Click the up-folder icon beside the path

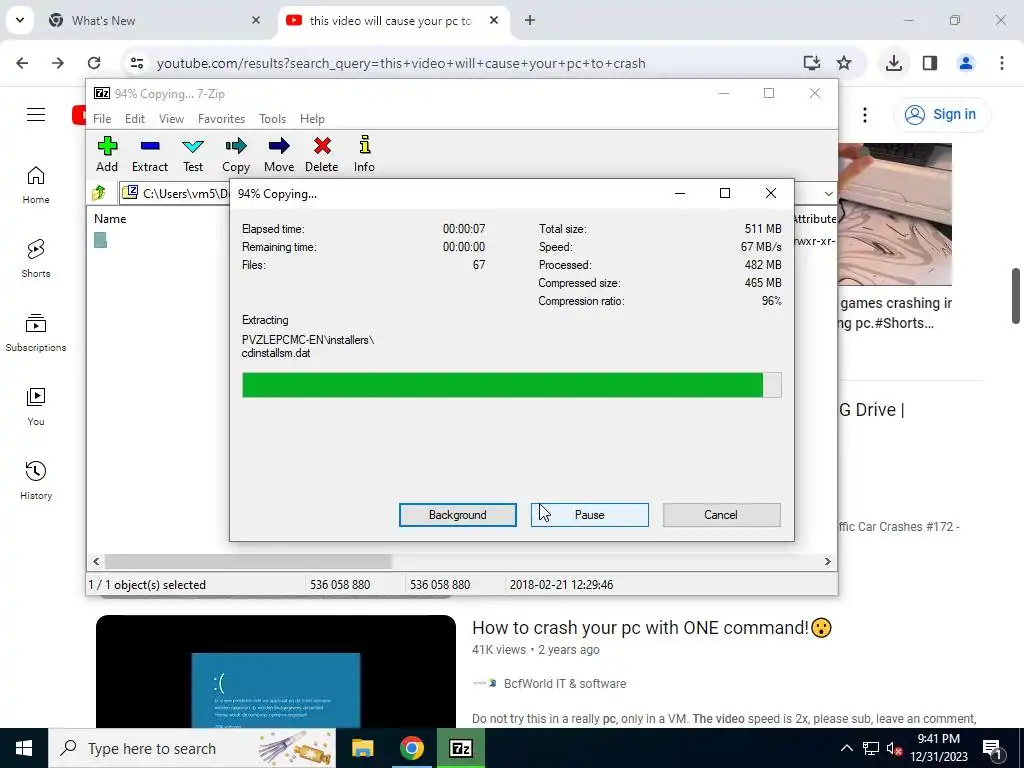point(99,193)
